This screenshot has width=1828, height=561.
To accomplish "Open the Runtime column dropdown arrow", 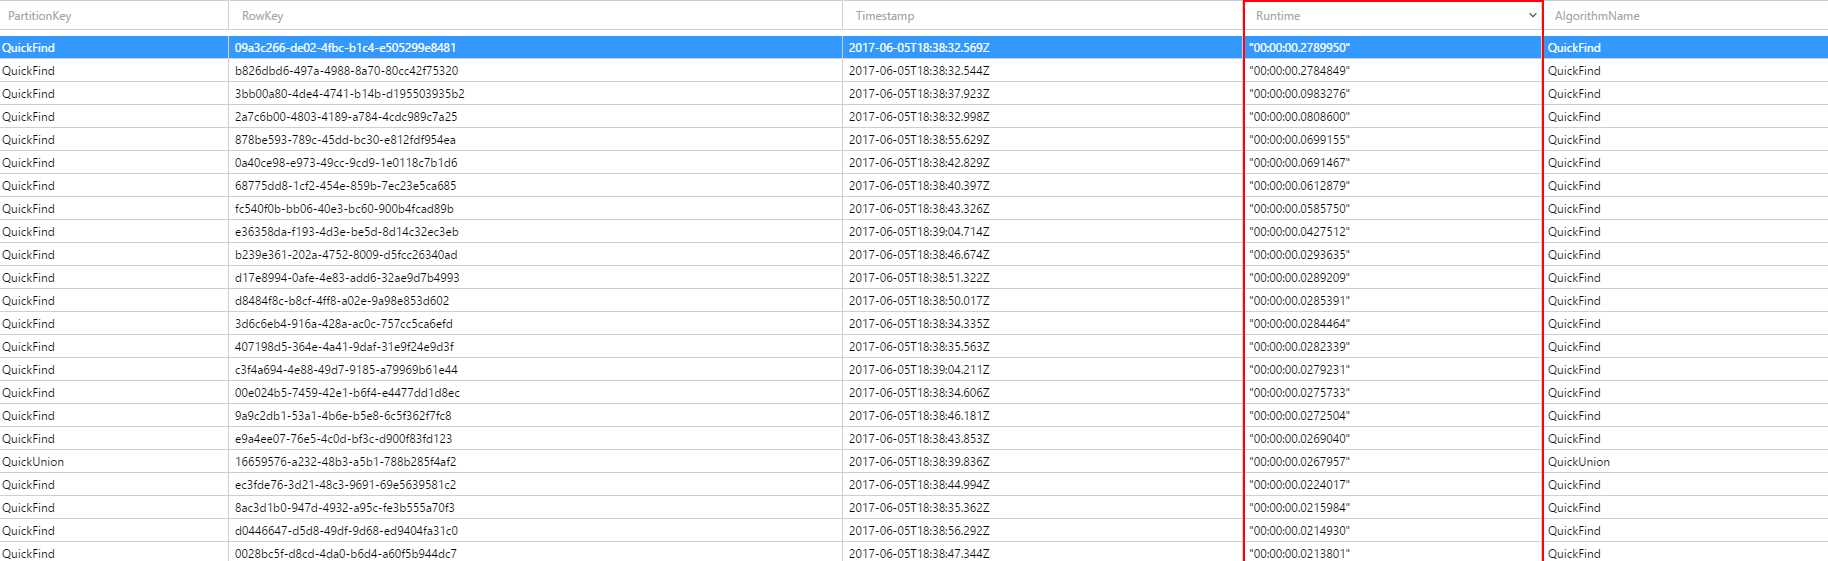I will [1532, 16].
